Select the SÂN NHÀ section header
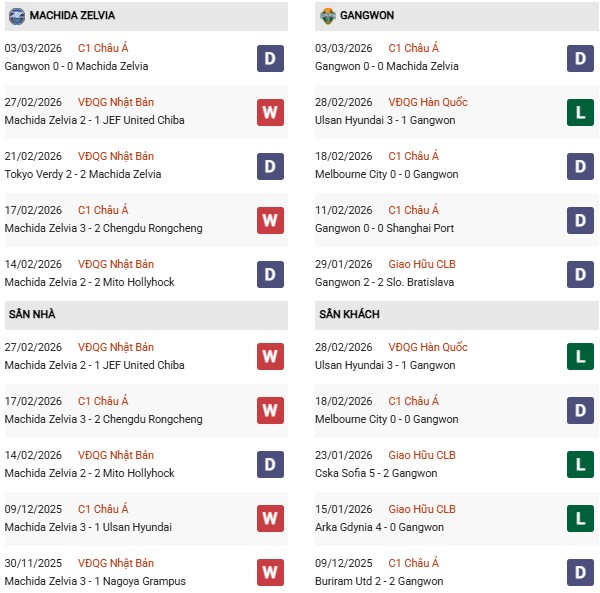The height and width of the screenshot is (593, 600). click(x=32, y=315)
